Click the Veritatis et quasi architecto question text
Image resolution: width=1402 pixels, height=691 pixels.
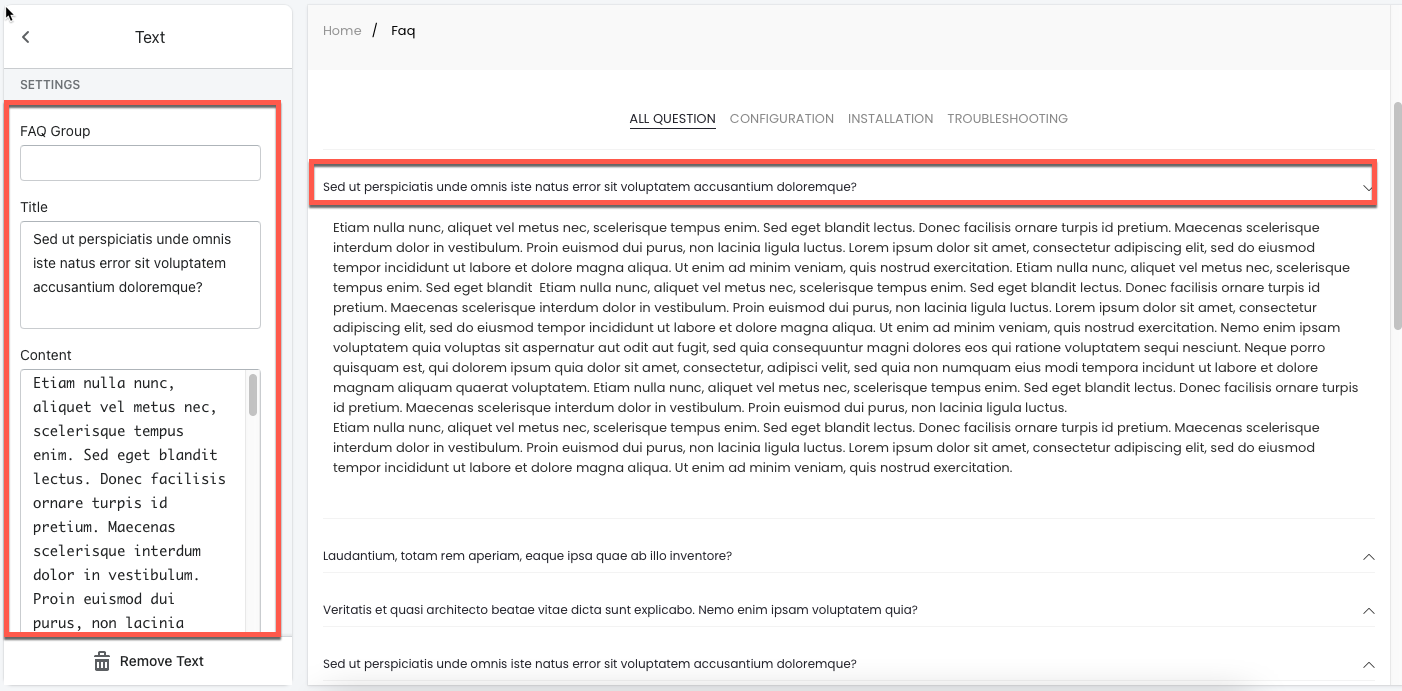pos(620,610)
